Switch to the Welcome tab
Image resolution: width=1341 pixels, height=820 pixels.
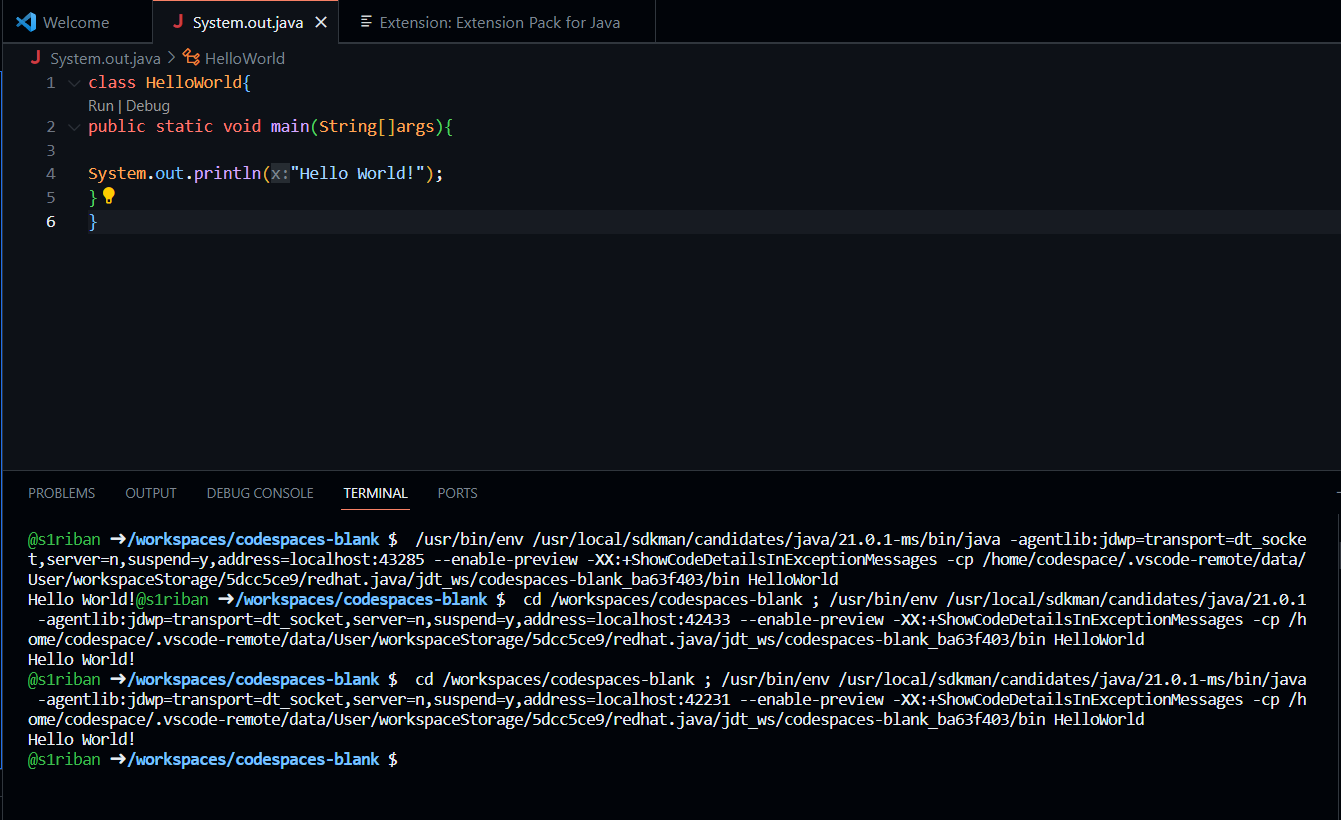coord(76,22)
